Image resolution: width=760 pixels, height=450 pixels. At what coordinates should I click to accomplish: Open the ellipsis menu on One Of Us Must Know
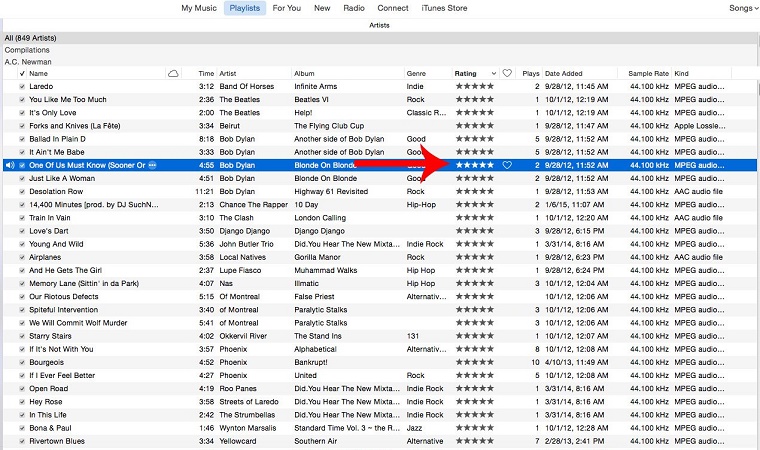152,165
